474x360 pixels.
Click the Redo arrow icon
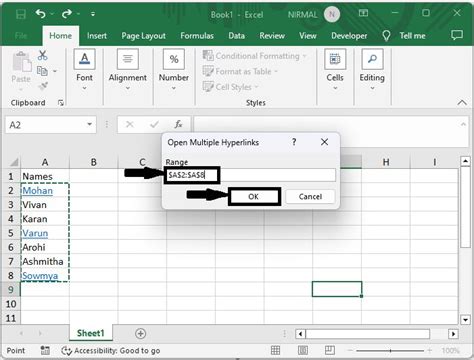pyautogui.click(x=67, y=14)
